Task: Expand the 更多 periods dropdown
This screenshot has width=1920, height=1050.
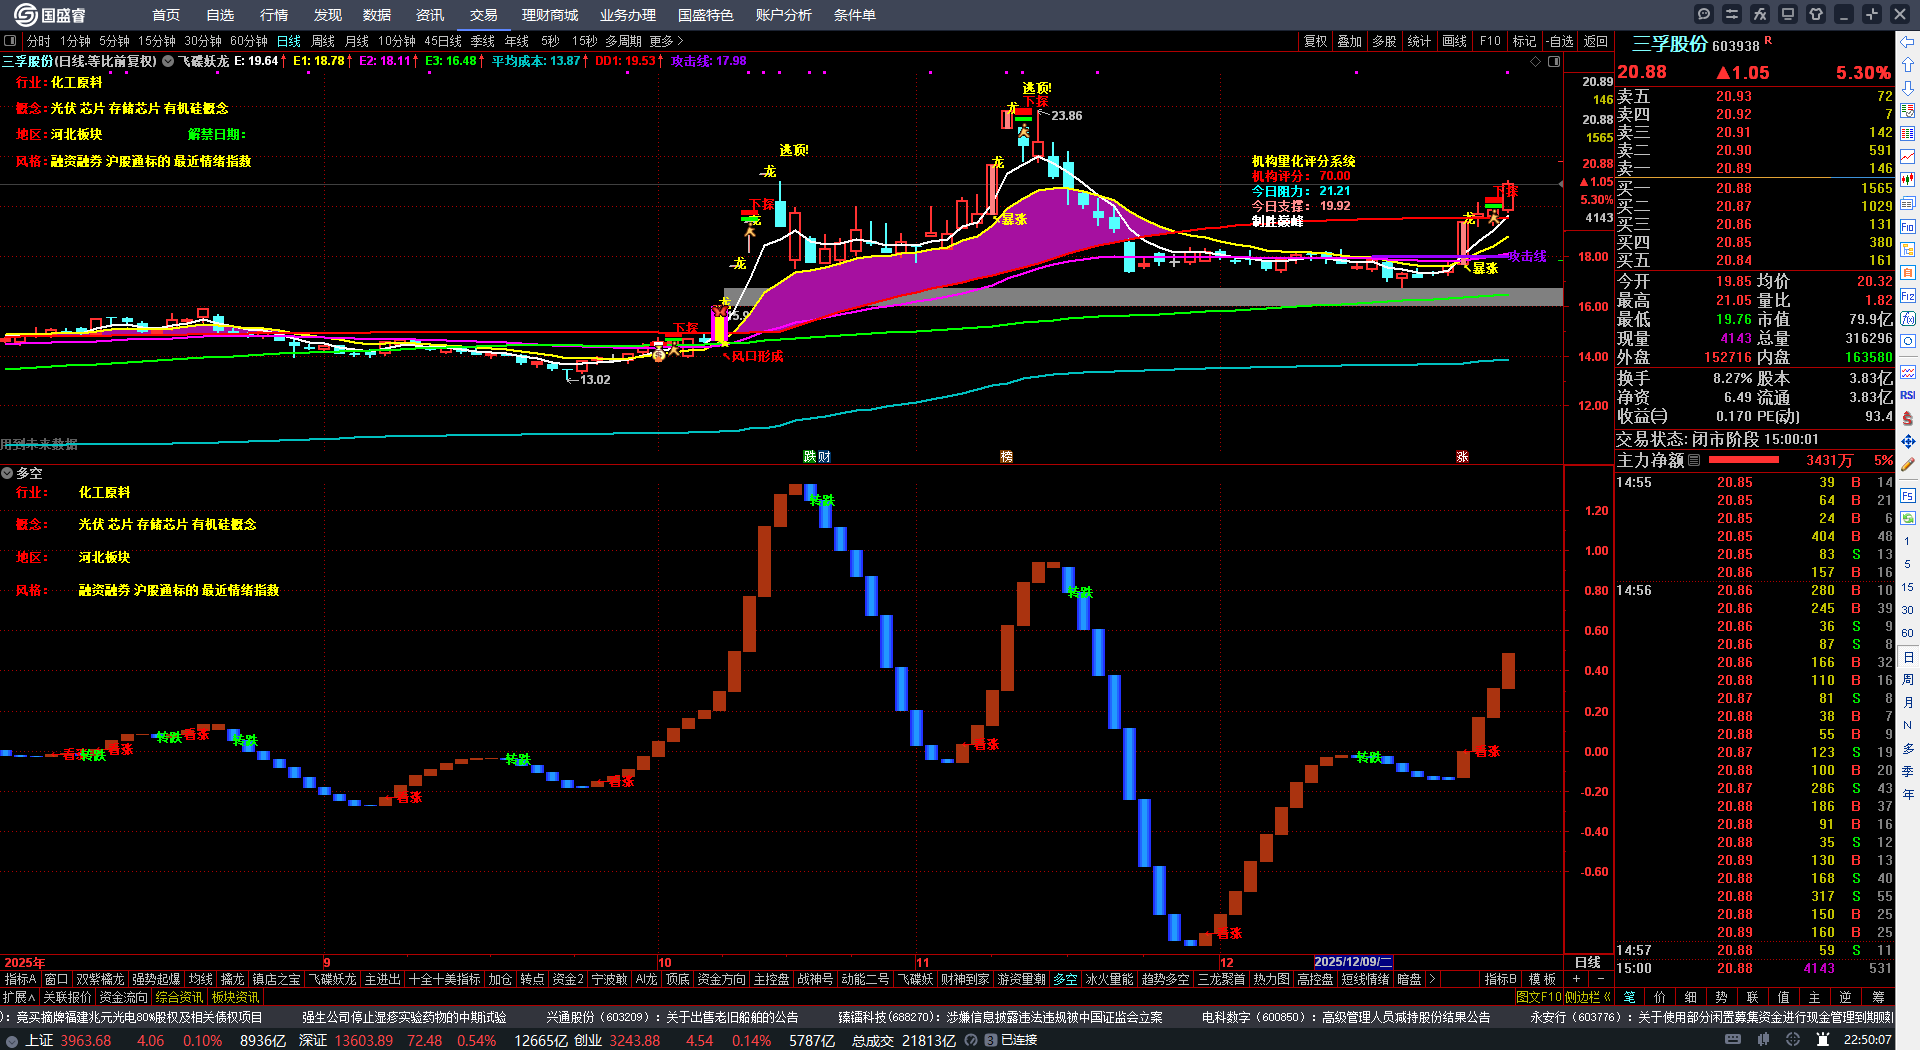Action: click(x=666, y=41)
